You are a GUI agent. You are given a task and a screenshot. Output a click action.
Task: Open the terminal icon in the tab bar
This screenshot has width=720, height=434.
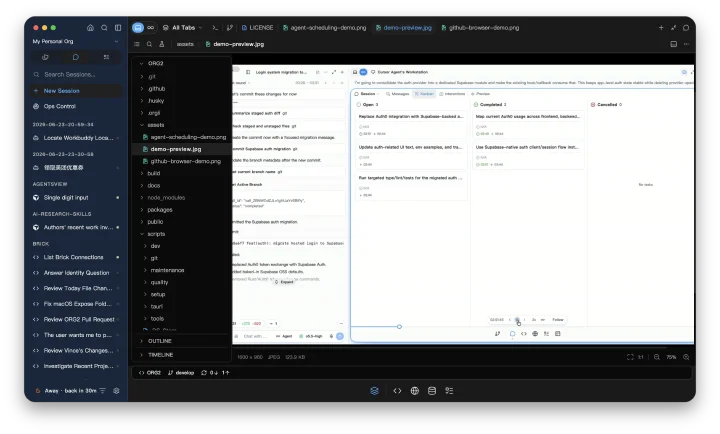[x=215, y=28]
